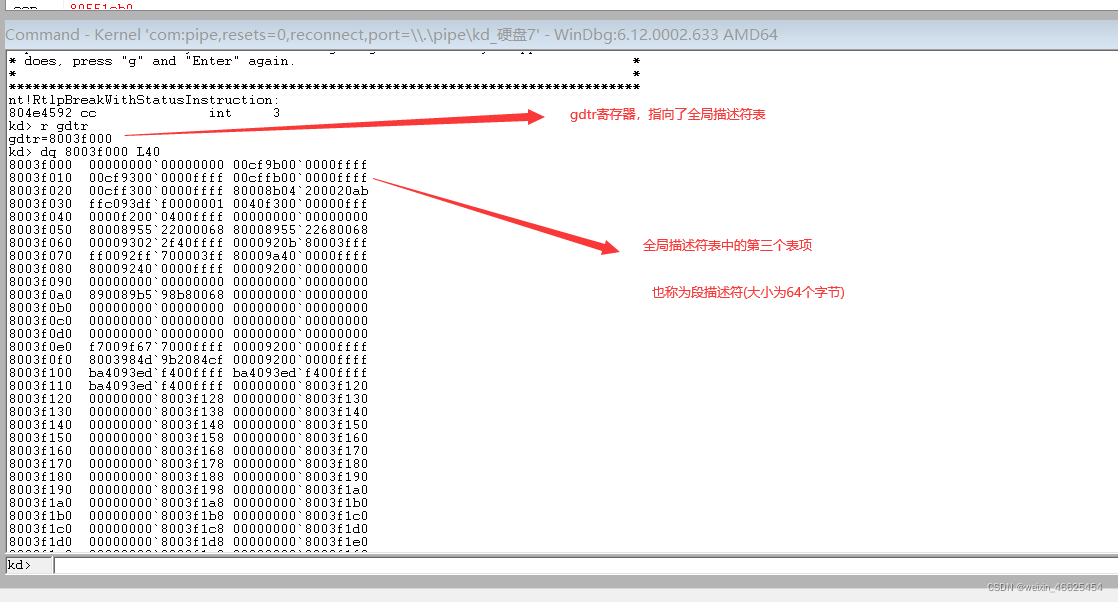
Task: Select the 'gdtr=8003f000' output line
Action: coord(61,139)
